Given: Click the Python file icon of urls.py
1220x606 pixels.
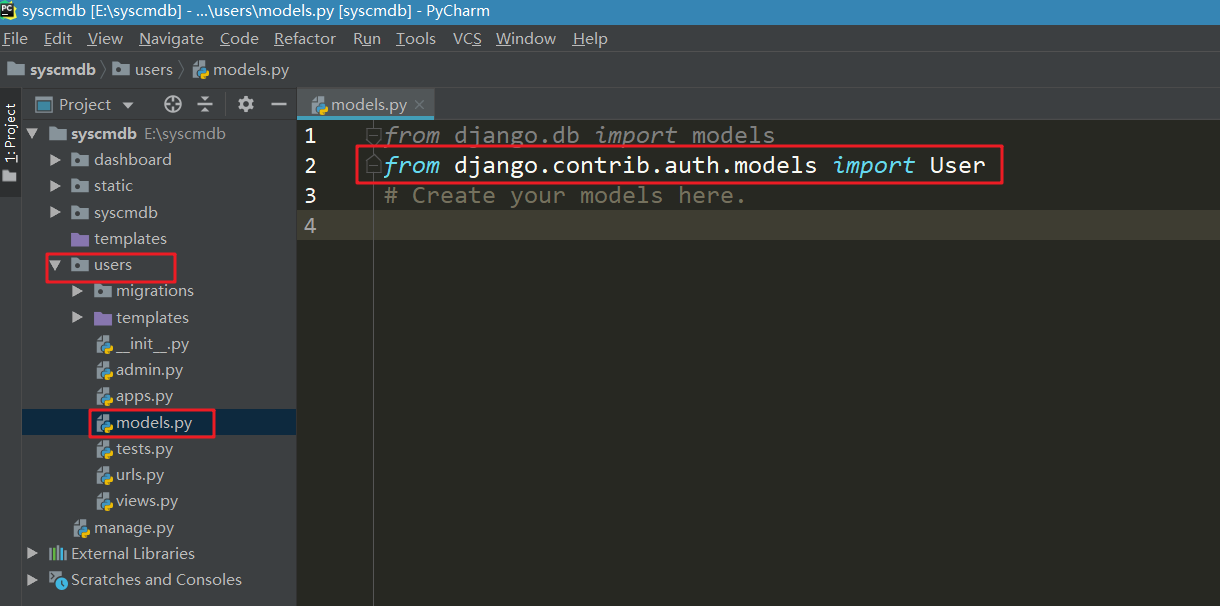Looking at the screenshot, I should click(104, 475).
